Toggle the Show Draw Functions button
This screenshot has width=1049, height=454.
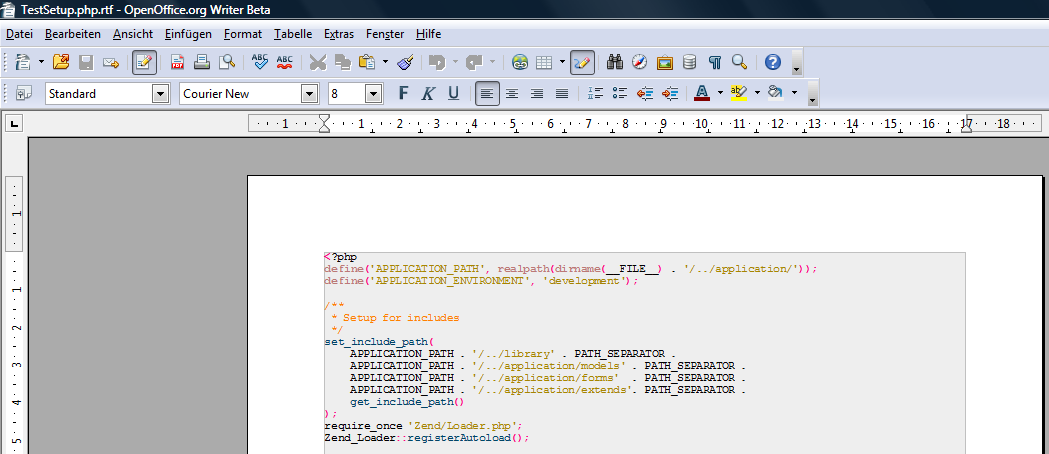(582, 62)
